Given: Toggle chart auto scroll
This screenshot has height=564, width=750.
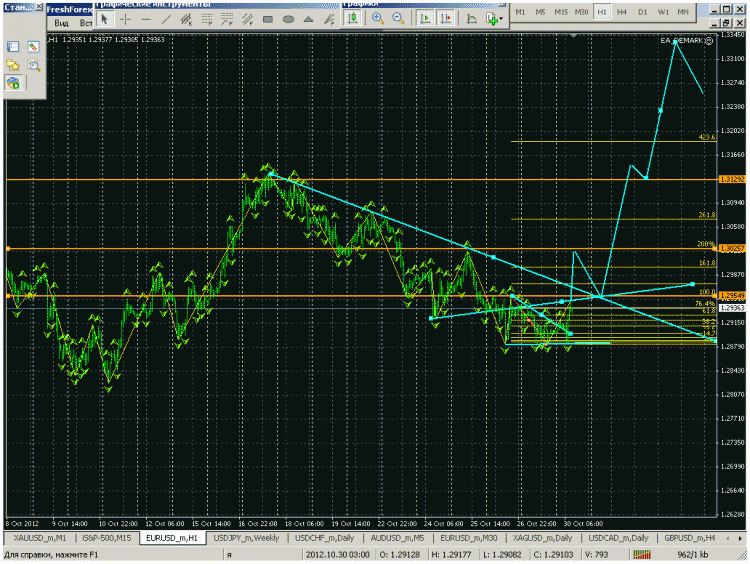Looking at the screenshot, I should (x=424, y=18).
